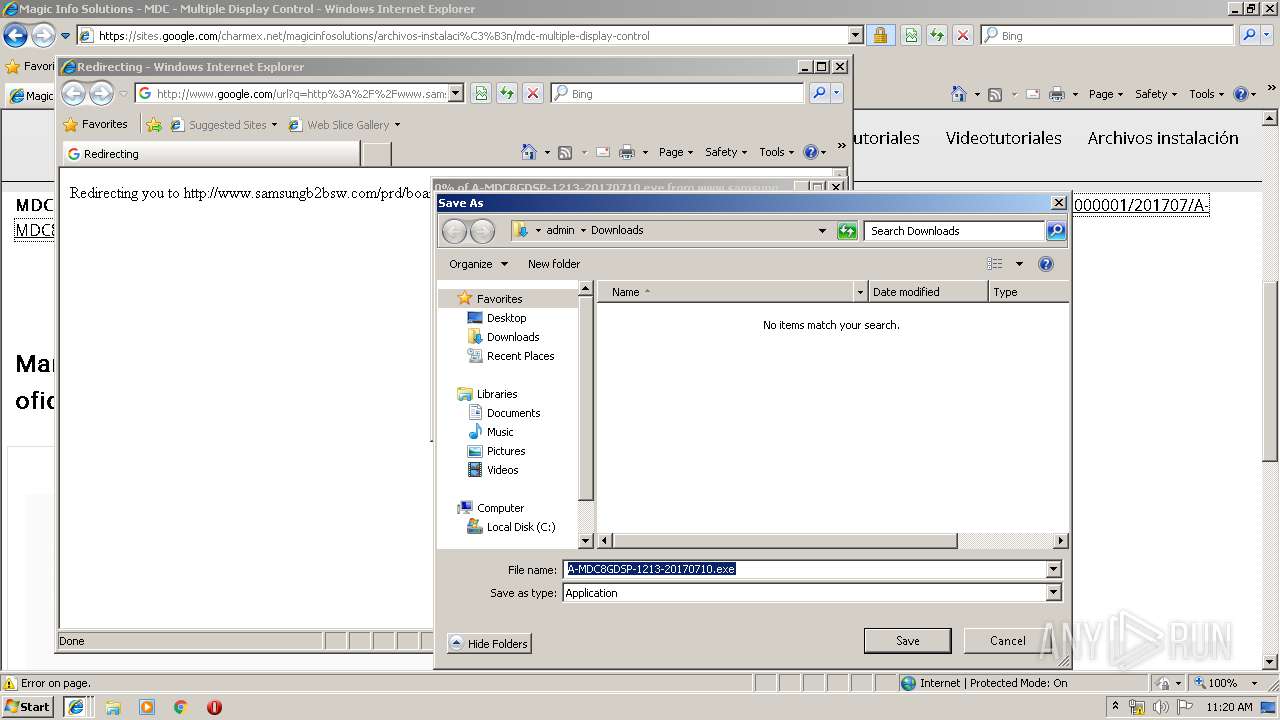Click file list horizontal scrollbar

coord(784,541)
